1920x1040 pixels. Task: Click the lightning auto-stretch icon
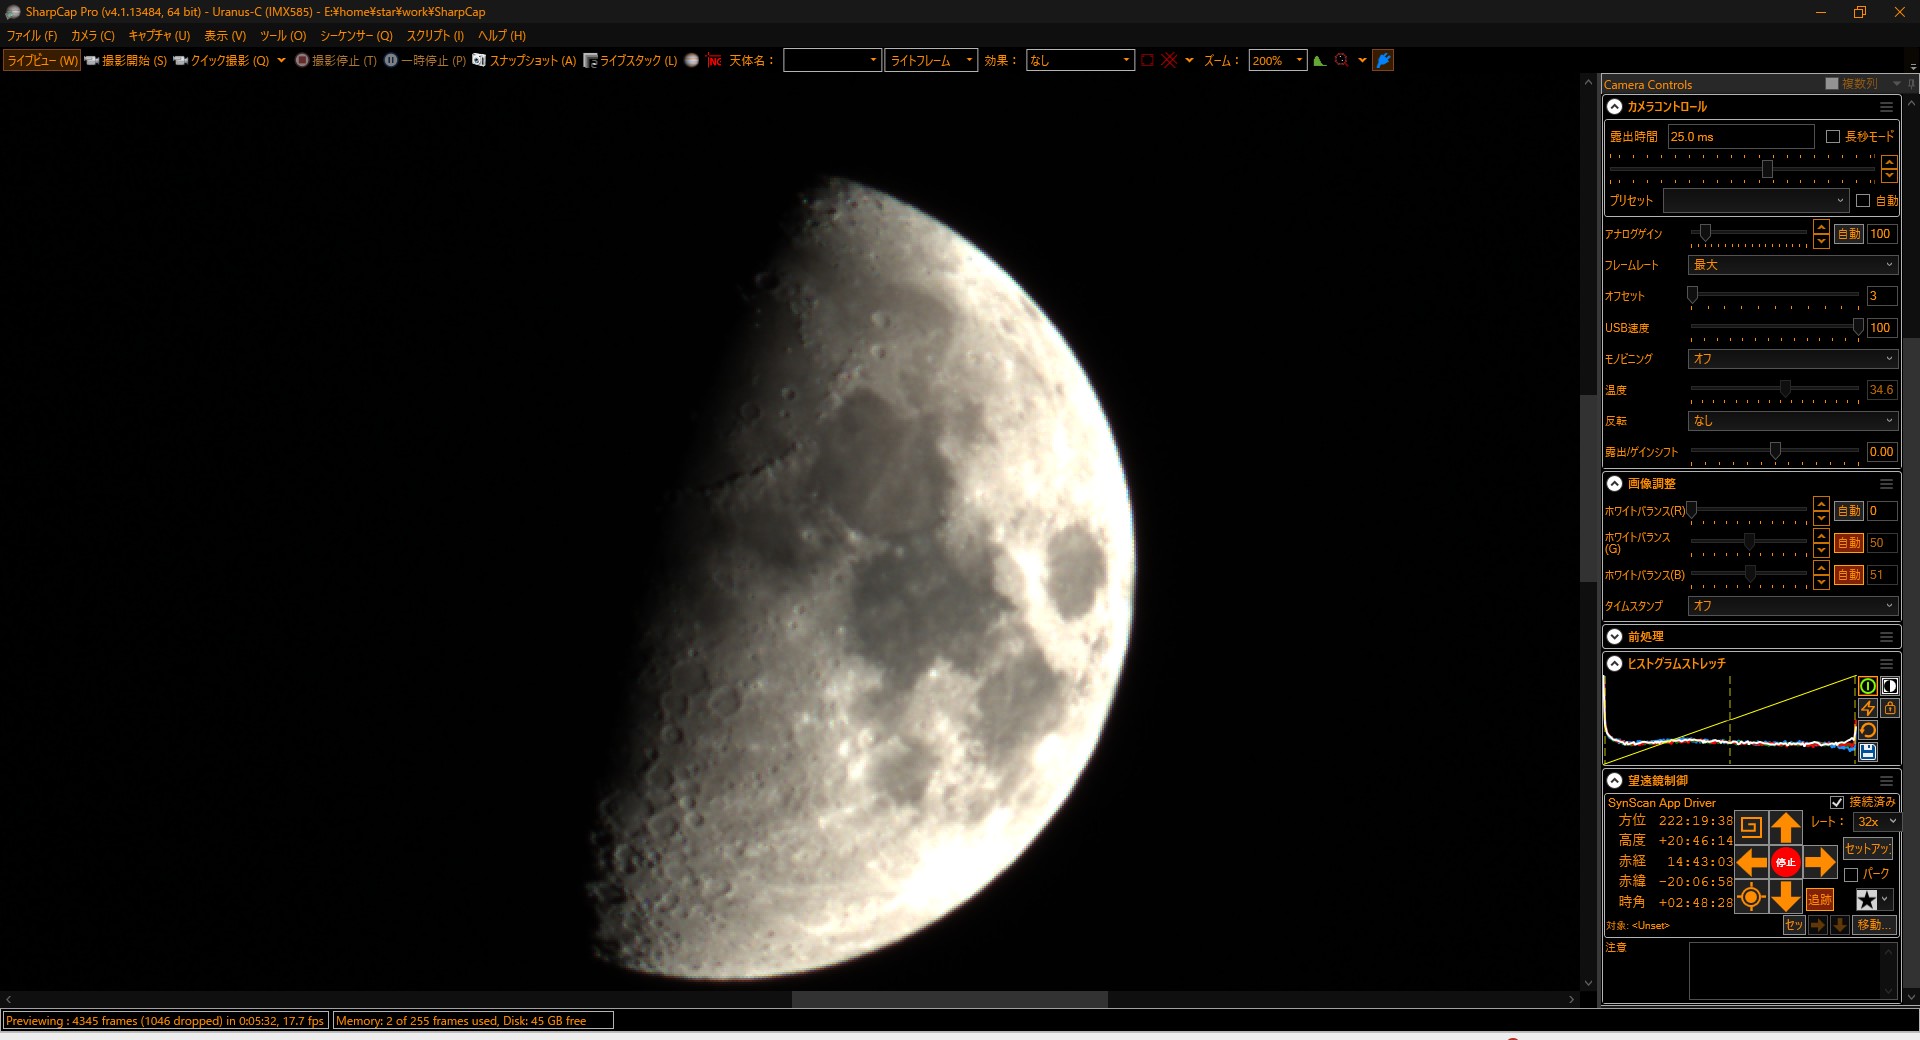[x=1867, y=708]
